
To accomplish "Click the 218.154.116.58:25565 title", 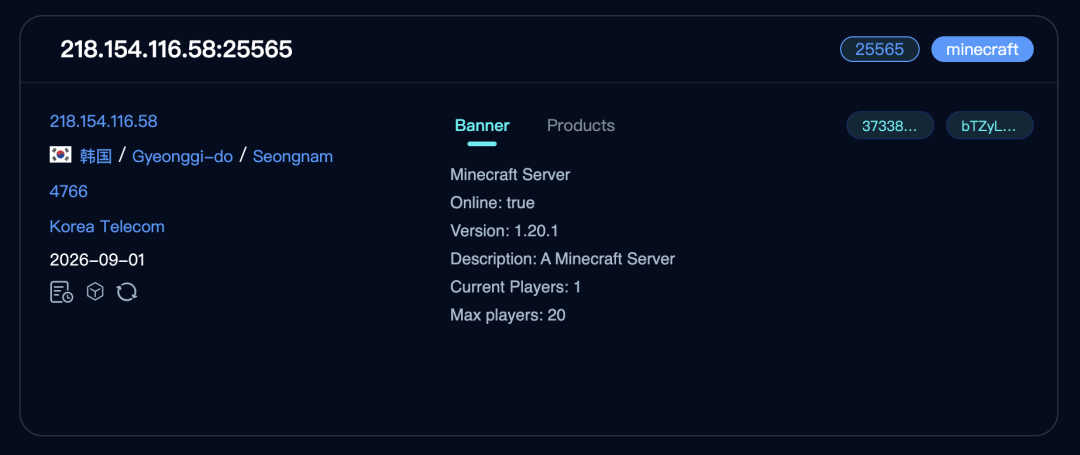I will point(176,49).
